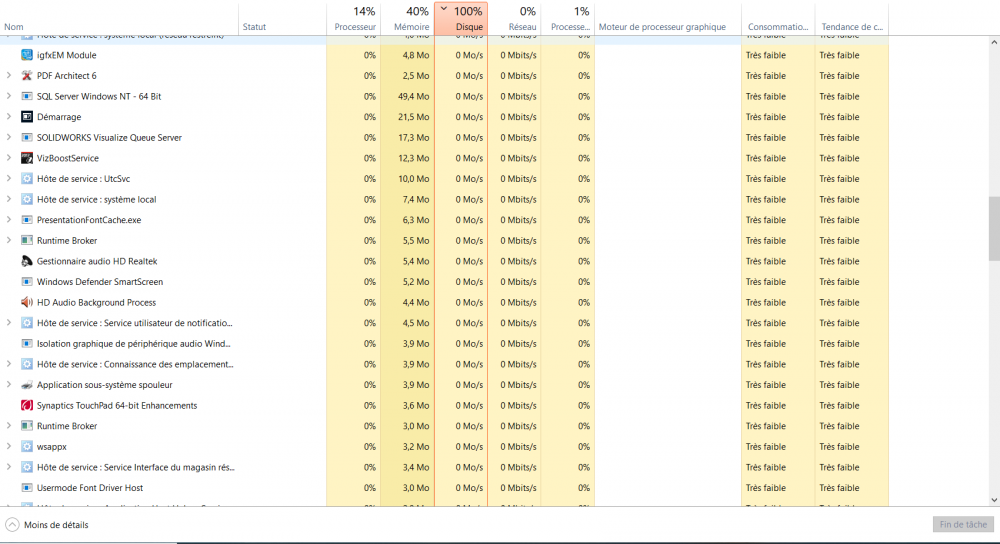Sort processes by Mémoire column
This screenshot has width=1000, height=544.
pos(408,18)
